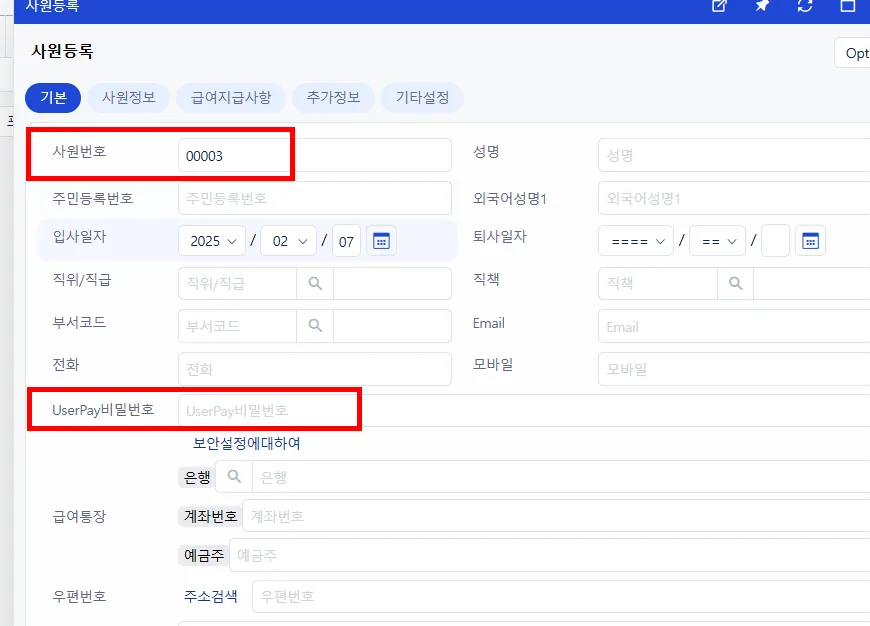Click the pin icon in title bar
Screen dimensions: 870x626
[762, 6]
